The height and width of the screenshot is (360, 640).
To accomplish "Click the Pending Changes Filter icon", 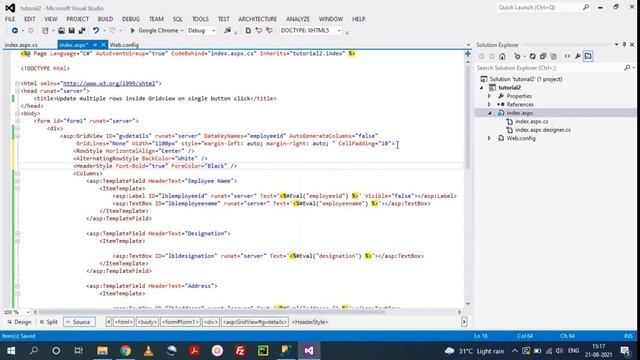I will [517, 56].
